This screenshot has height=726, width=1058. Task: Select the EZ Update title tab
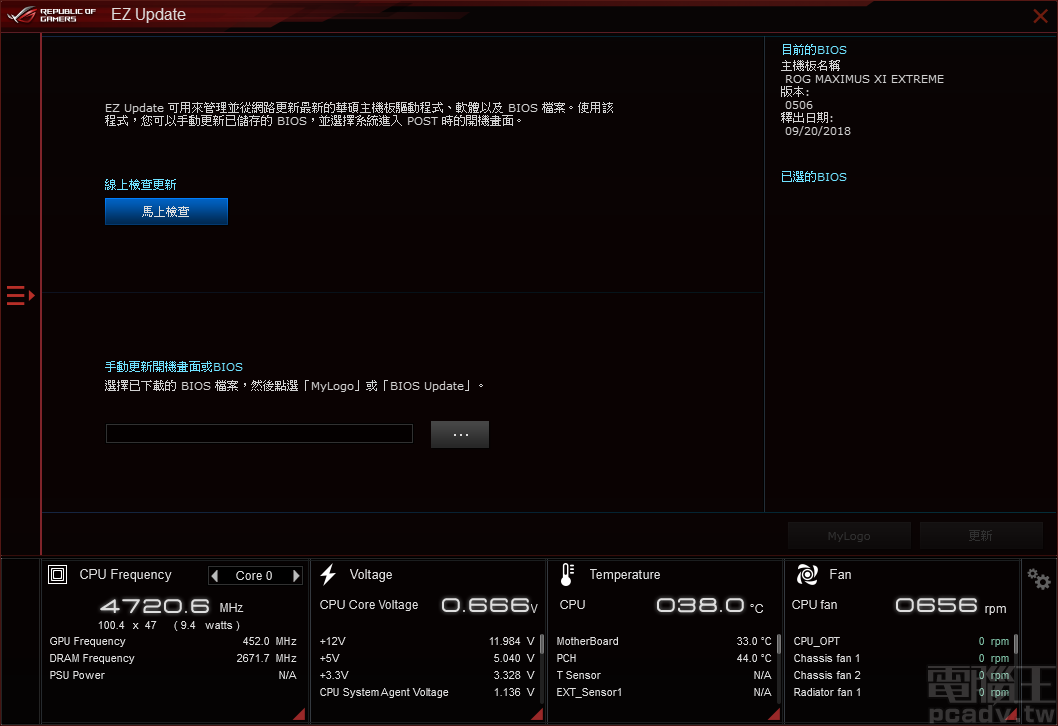click(148, 14)
